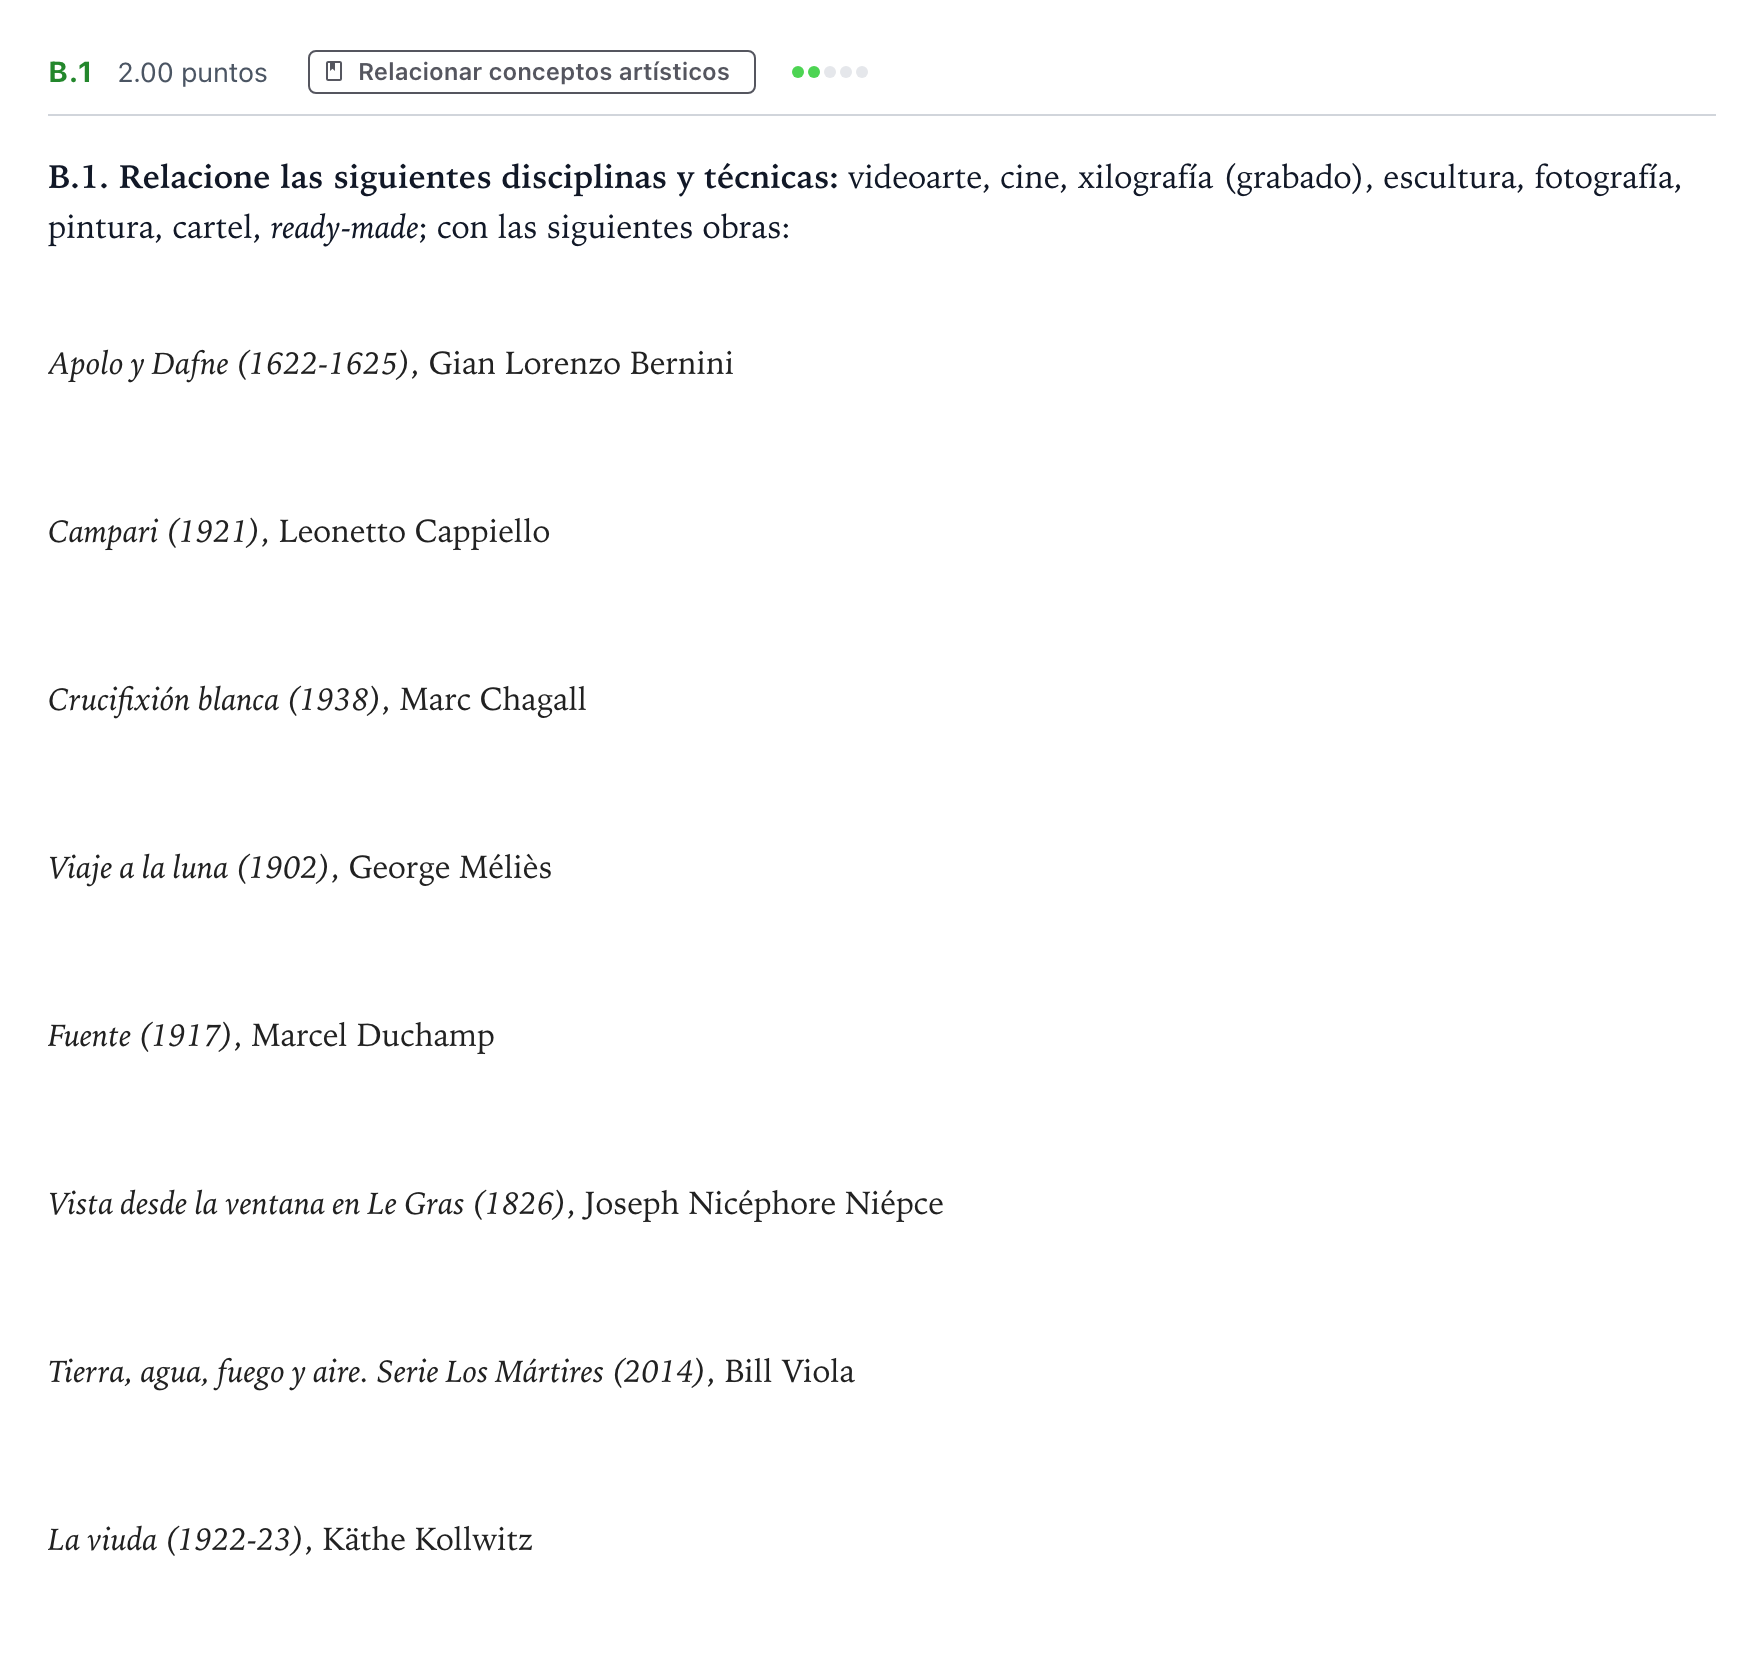Click the 2.00 puntos score text

pos(192,73)
